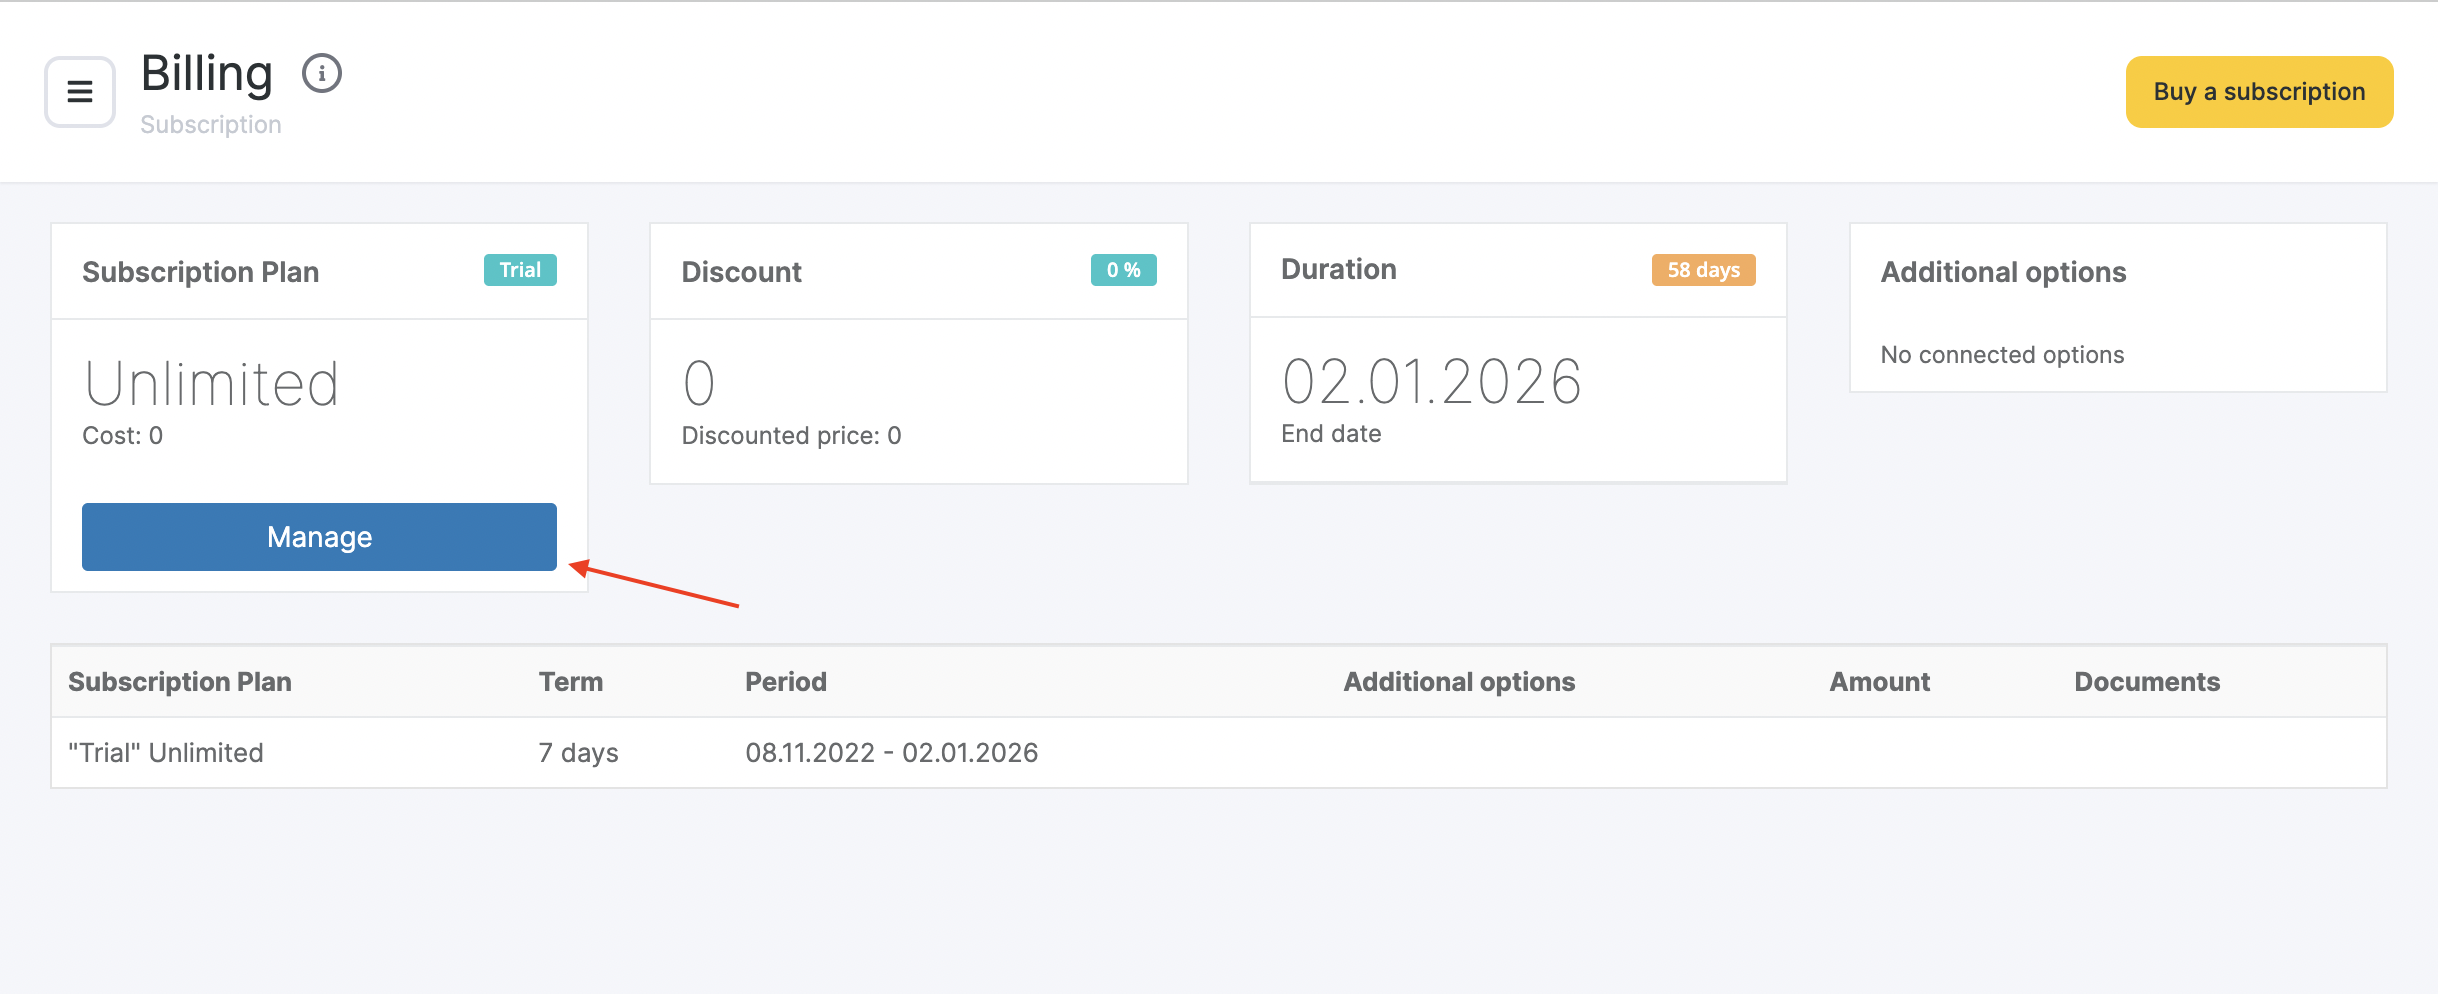The image size is (2438, 994).
Task: Click the Billing page title
Action: pyautogui.click(x=207, y=74)
